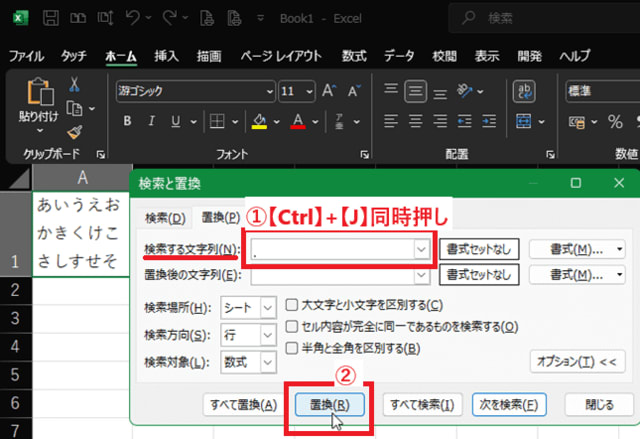Image resolution: width=640 pixels, height=439 pixels.
Task: Toggle Bold formatting in the ribbon
Action: (127, 121)
